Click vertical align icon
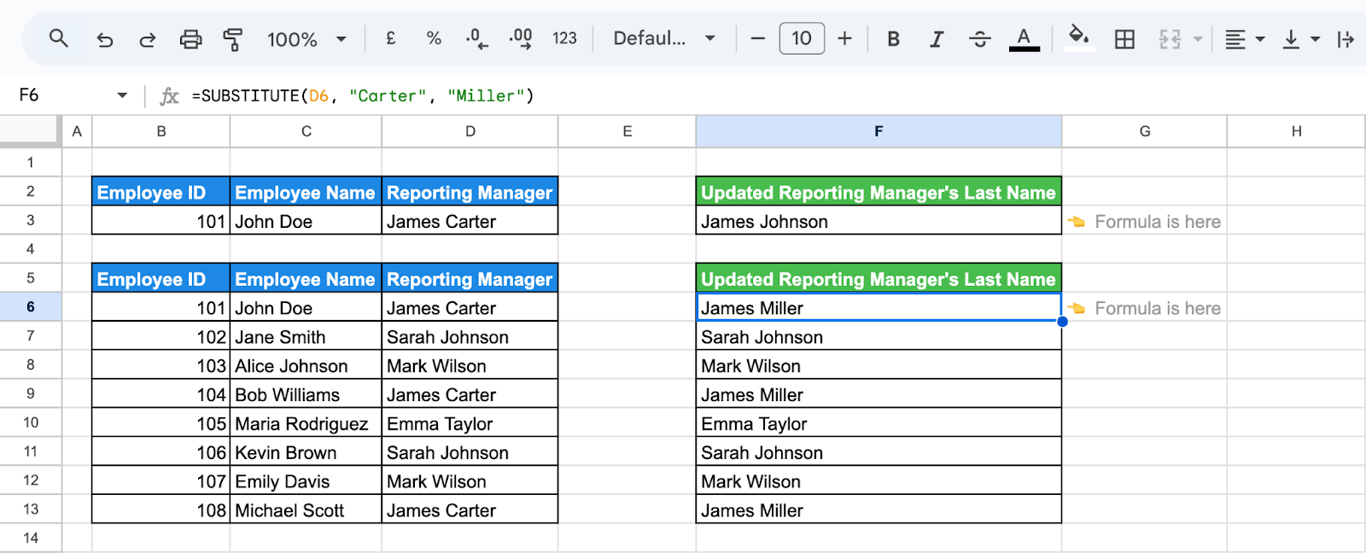Viewport: 1366px width, 553px height. 1291,39
